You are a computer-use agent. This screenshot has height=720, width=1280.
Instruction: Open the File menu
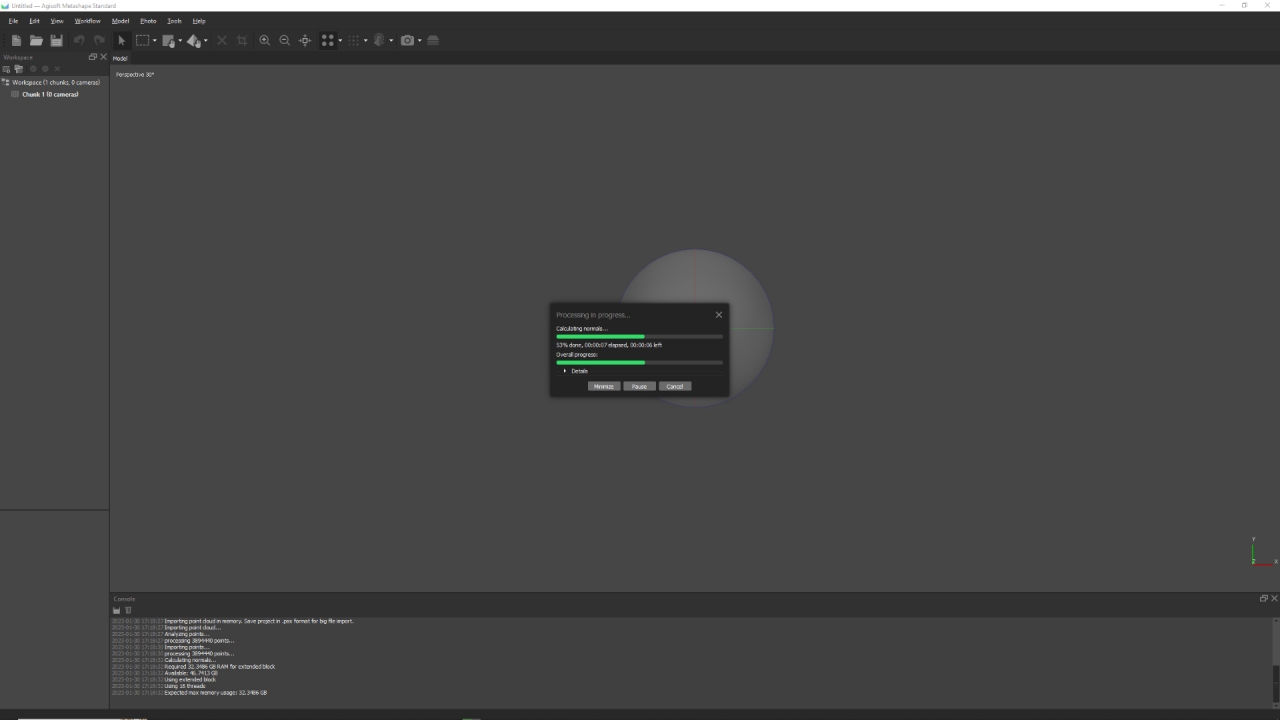13,21
